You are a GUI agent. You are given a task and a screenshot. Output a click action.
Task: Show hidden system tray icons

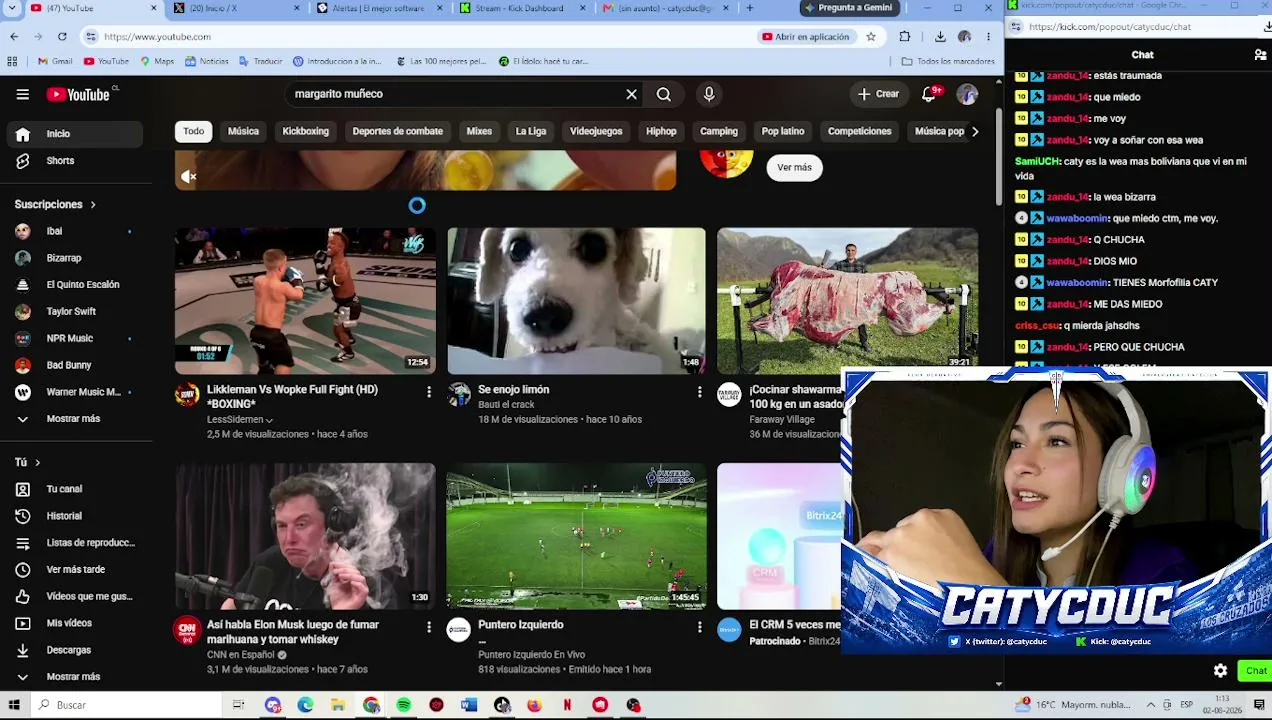[1151, 705]
